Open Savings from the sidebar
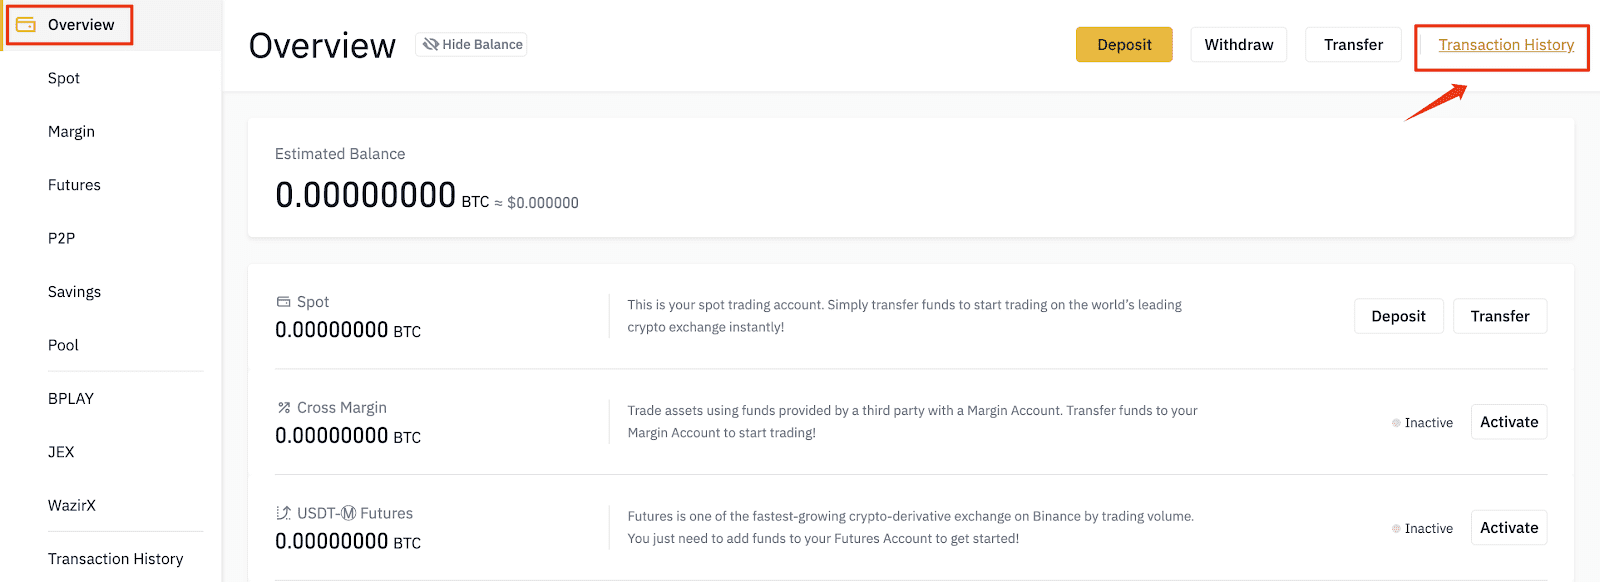1600x582 pixels. tap(74, 292)
